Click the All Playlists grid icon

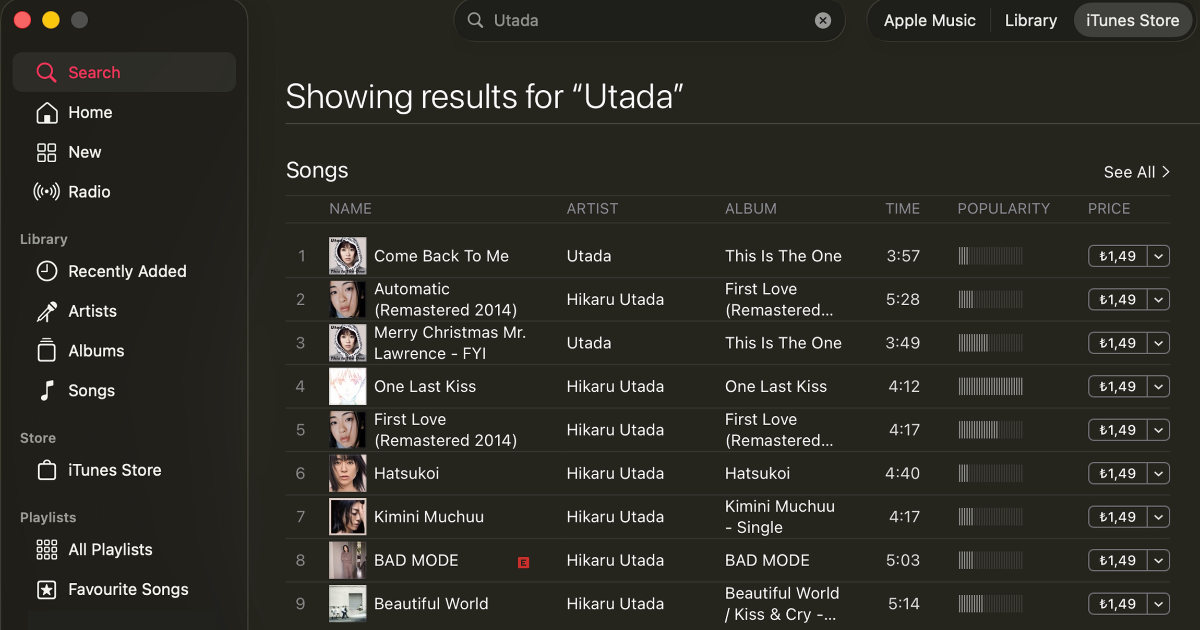pos(46,550)
